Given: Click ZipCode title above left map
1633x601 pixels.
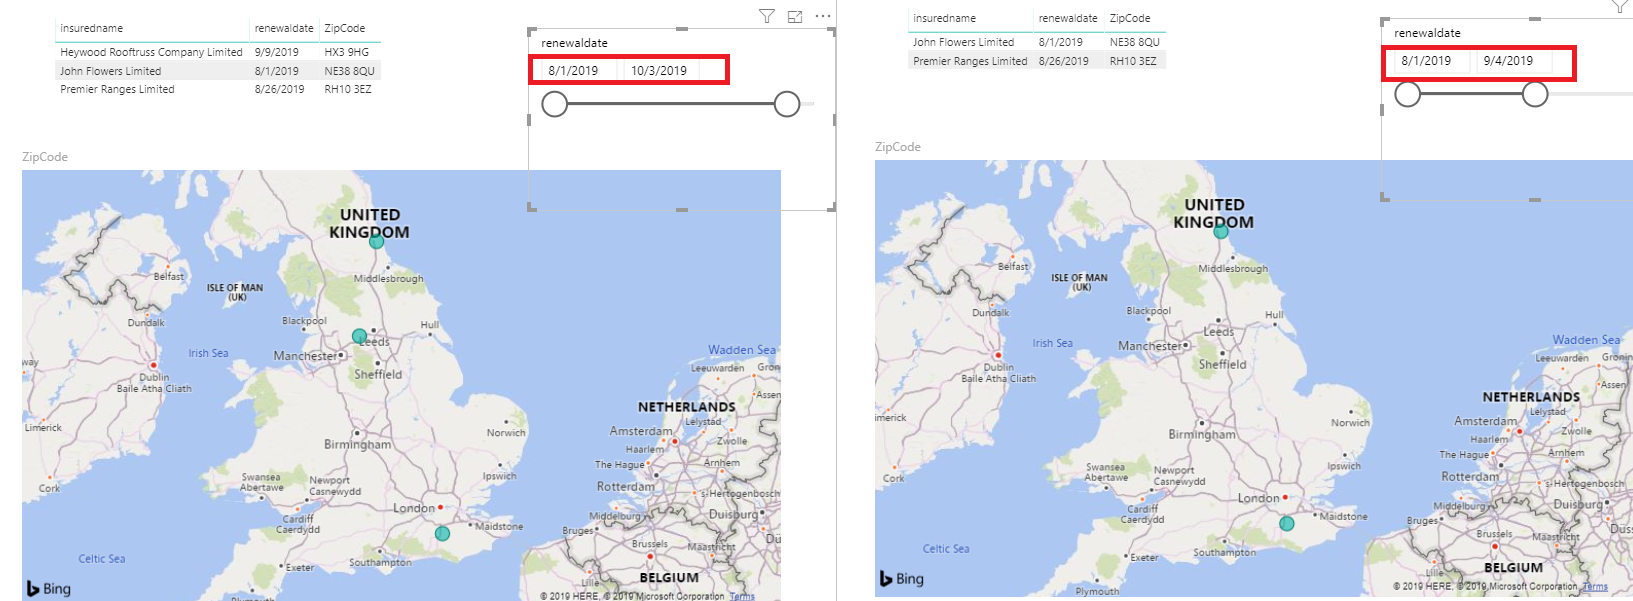Looking at the screenshot, I should [45, 157].
